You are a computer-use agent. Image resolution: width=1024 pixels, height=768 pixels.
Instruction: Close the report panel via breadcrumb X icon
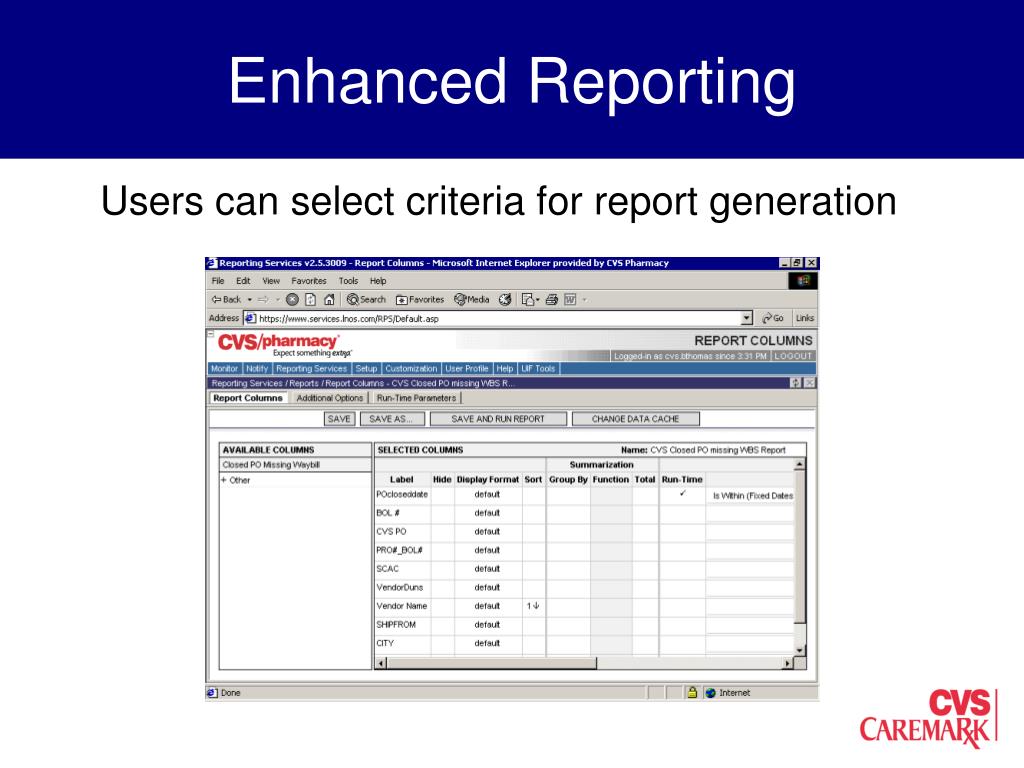810,383
